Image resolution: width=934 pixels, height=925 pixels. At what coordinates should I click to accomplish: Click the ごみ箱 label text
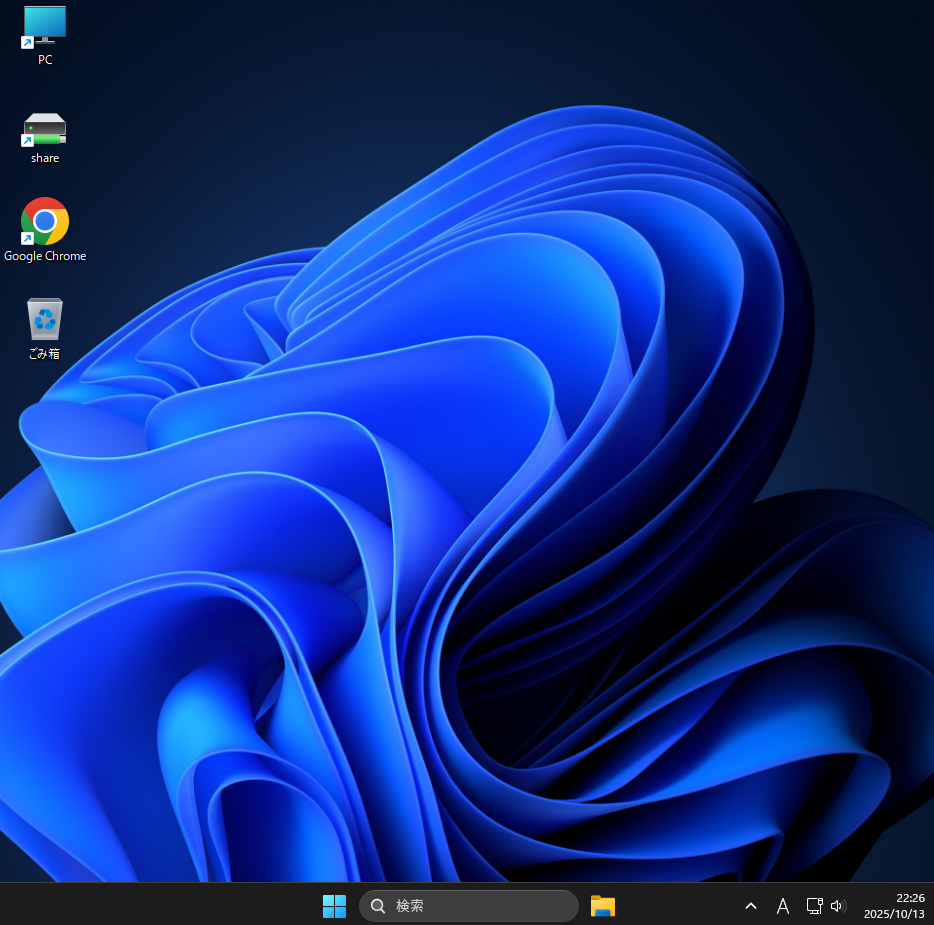[x=44, y=354]
